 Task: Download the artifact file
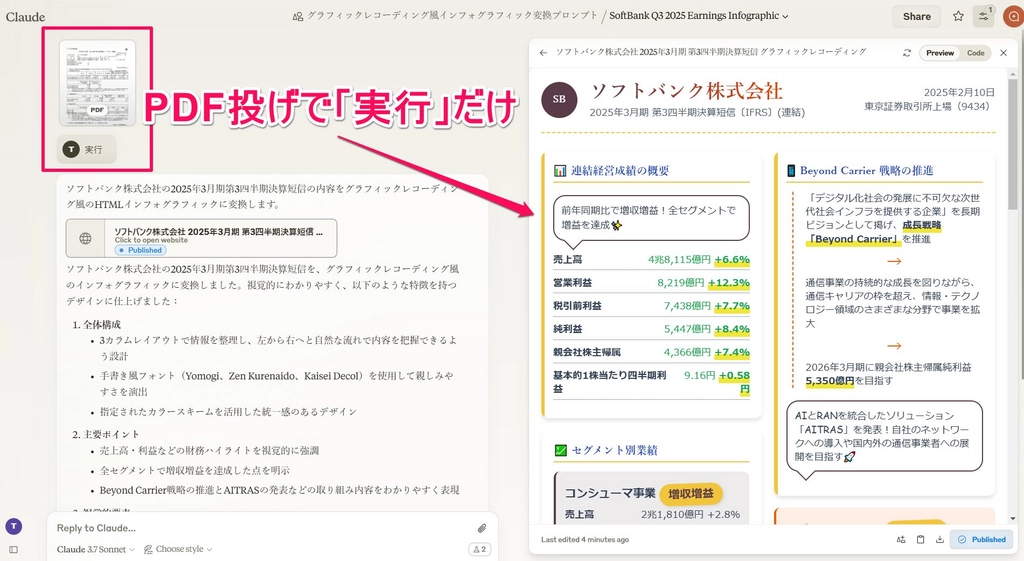tap(940, 539)
